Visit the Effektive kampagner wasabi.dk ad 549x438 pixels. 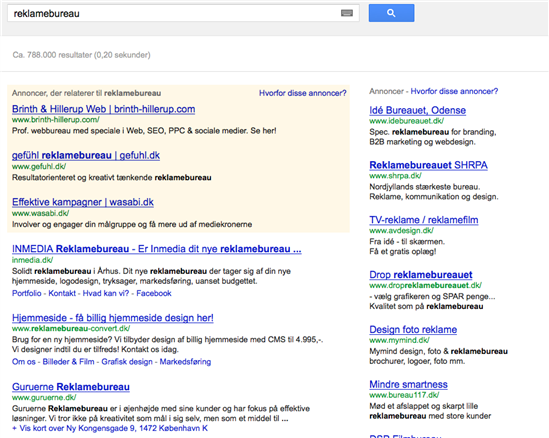[x=83, y=202]
